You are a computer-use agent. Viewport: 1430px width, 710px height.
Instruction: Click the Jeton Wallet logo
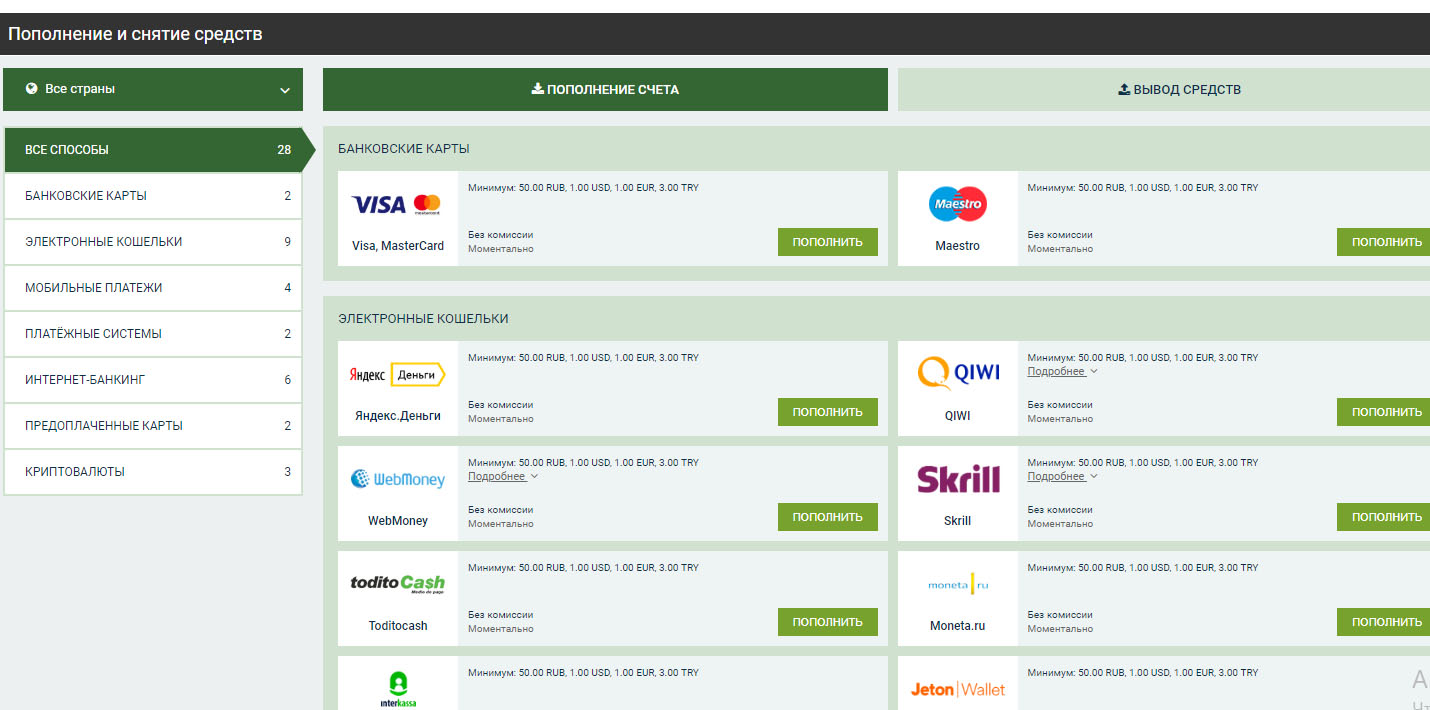pos(957,689)
